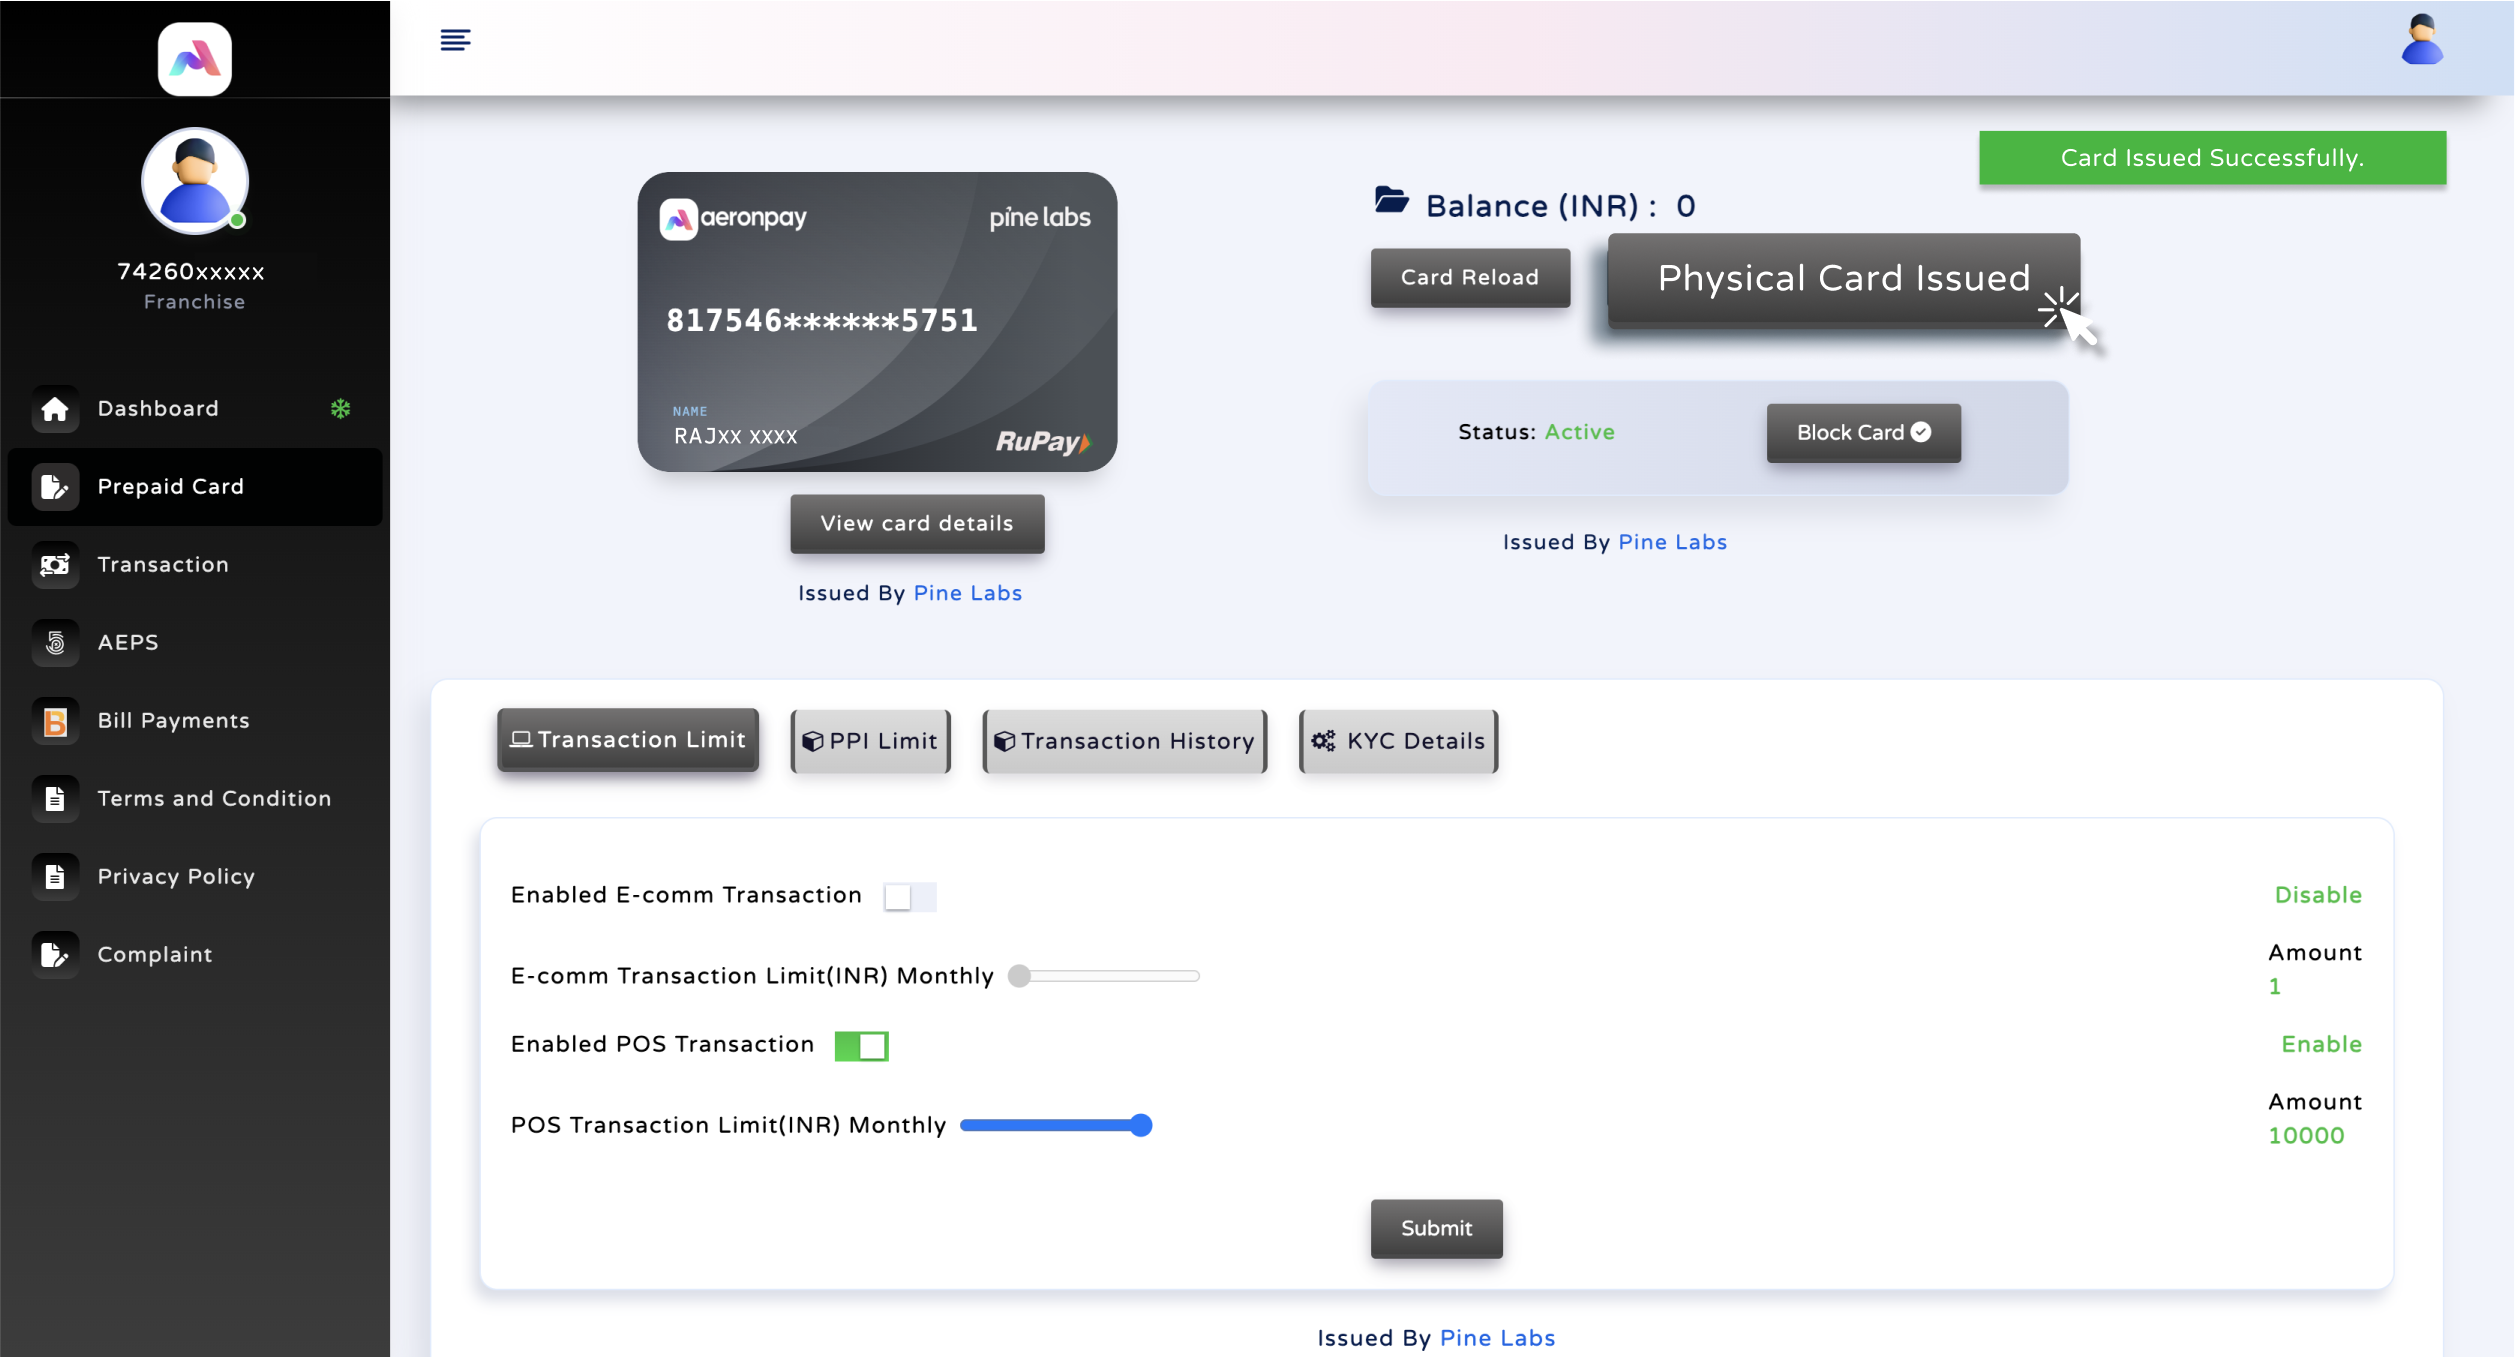Click the Bill Payments sidebar icon
The width and height of the screenshot is (2515, 1357).
coord(57,720)
